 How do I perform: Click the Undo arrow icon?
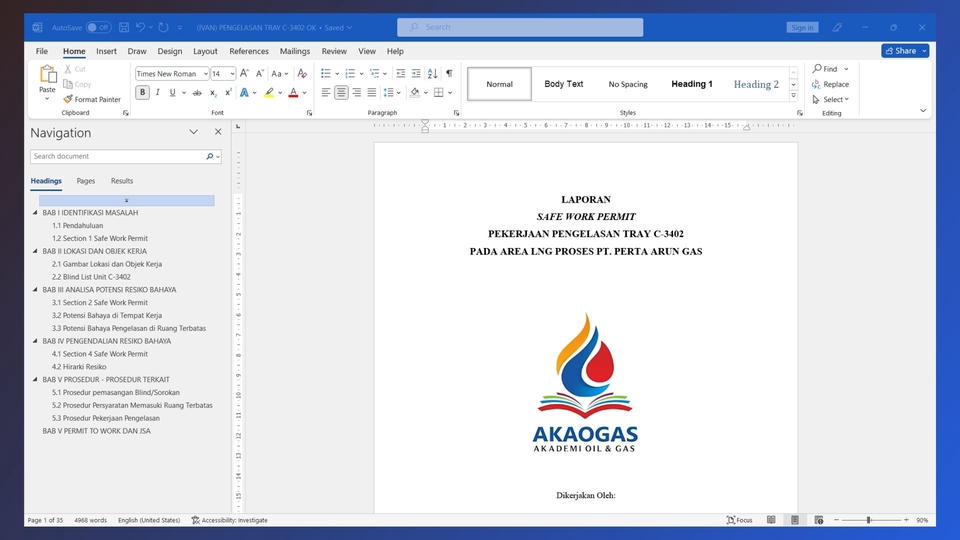pos(140,28)
